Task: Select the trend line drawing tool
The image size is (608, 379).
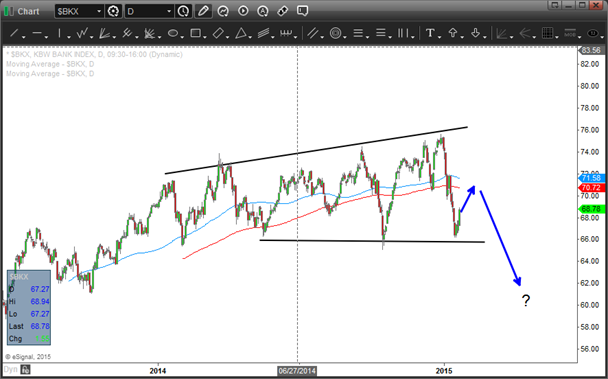Action: tap(14, 33)
